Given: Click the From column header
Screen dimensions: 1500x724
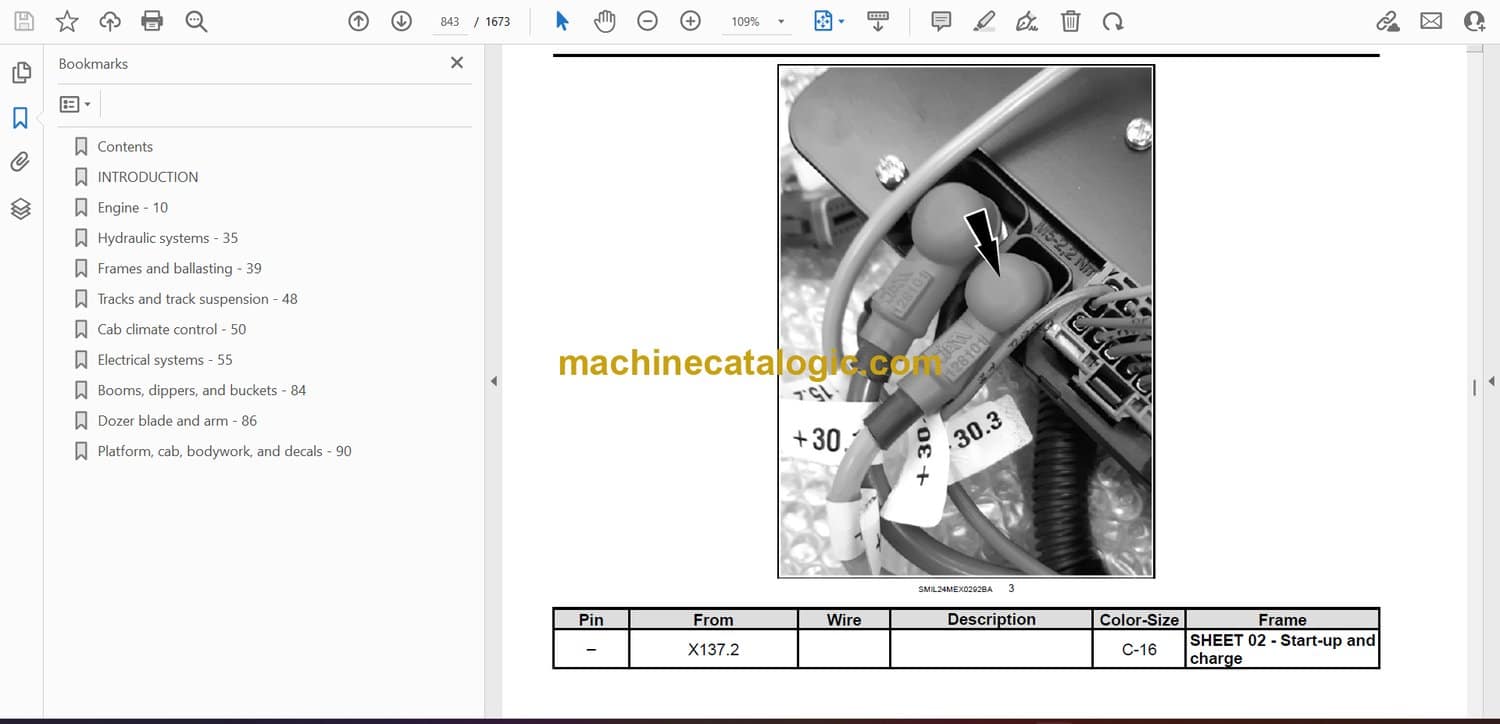Looking at the screenshot, I should click(x=713, y=620).
